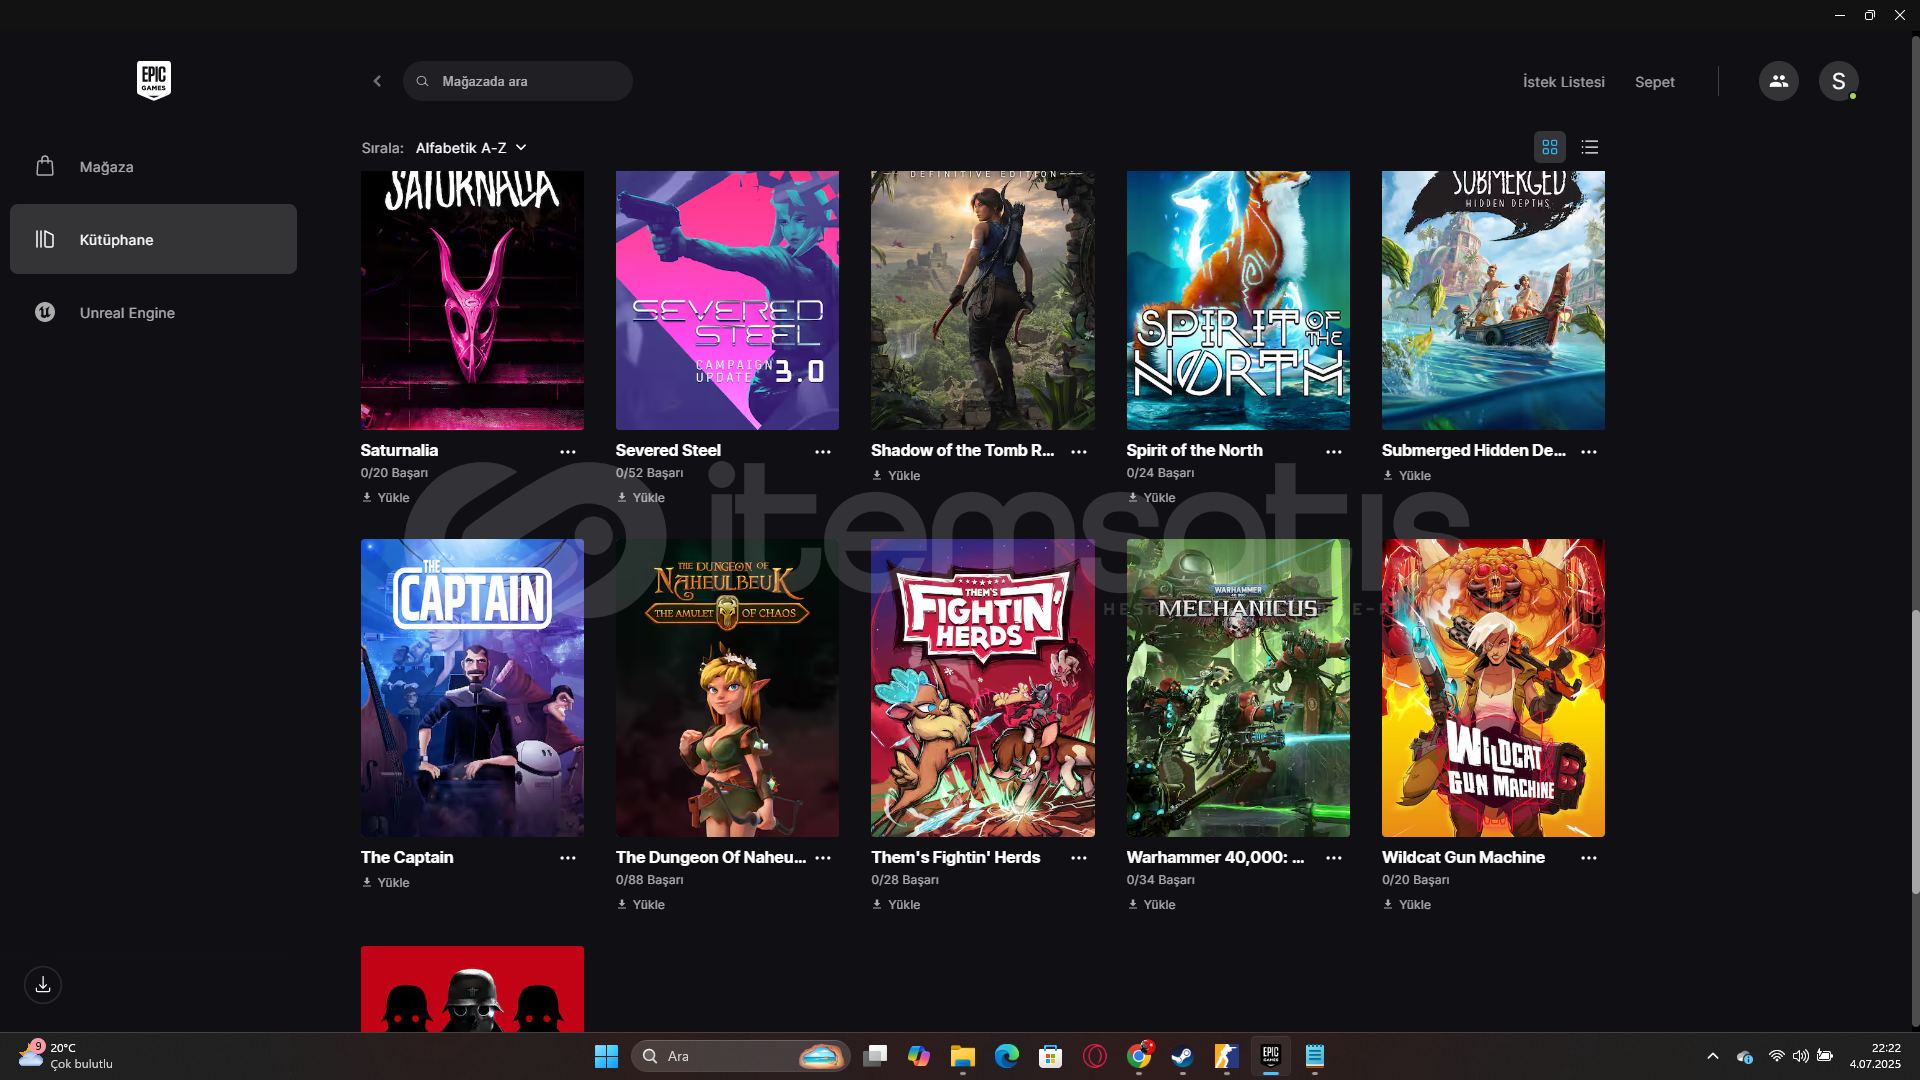
Task: Select Kütüphane in sidebar
Action: coord(153,239)
